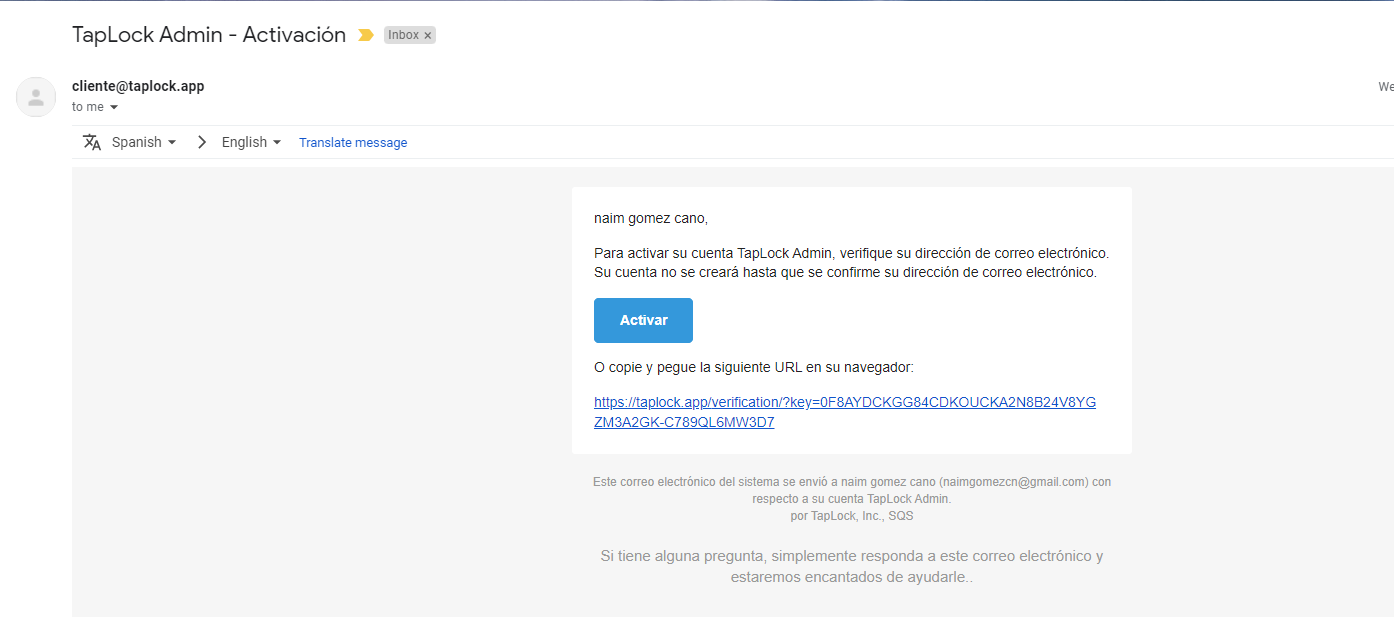Click the Translate message link
The width and height of the screenshot is (1394, 631).
point(353,142)
